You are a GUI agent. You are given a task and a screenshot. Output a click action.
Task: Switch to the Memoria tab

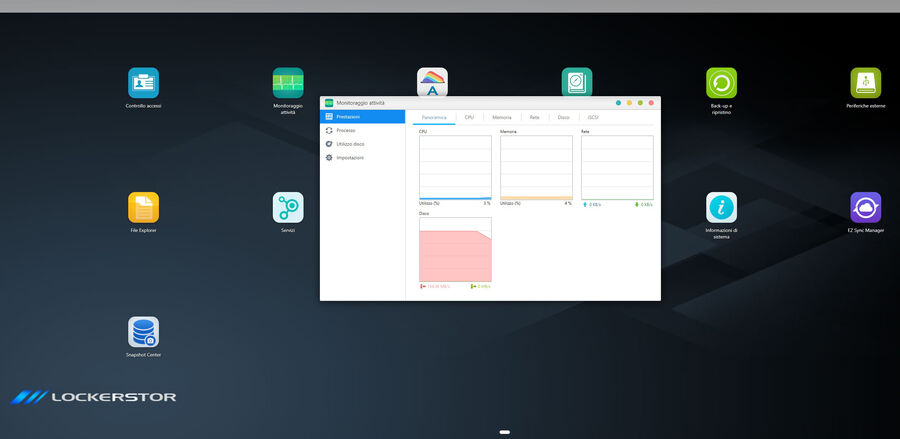(x=501, y=117)
